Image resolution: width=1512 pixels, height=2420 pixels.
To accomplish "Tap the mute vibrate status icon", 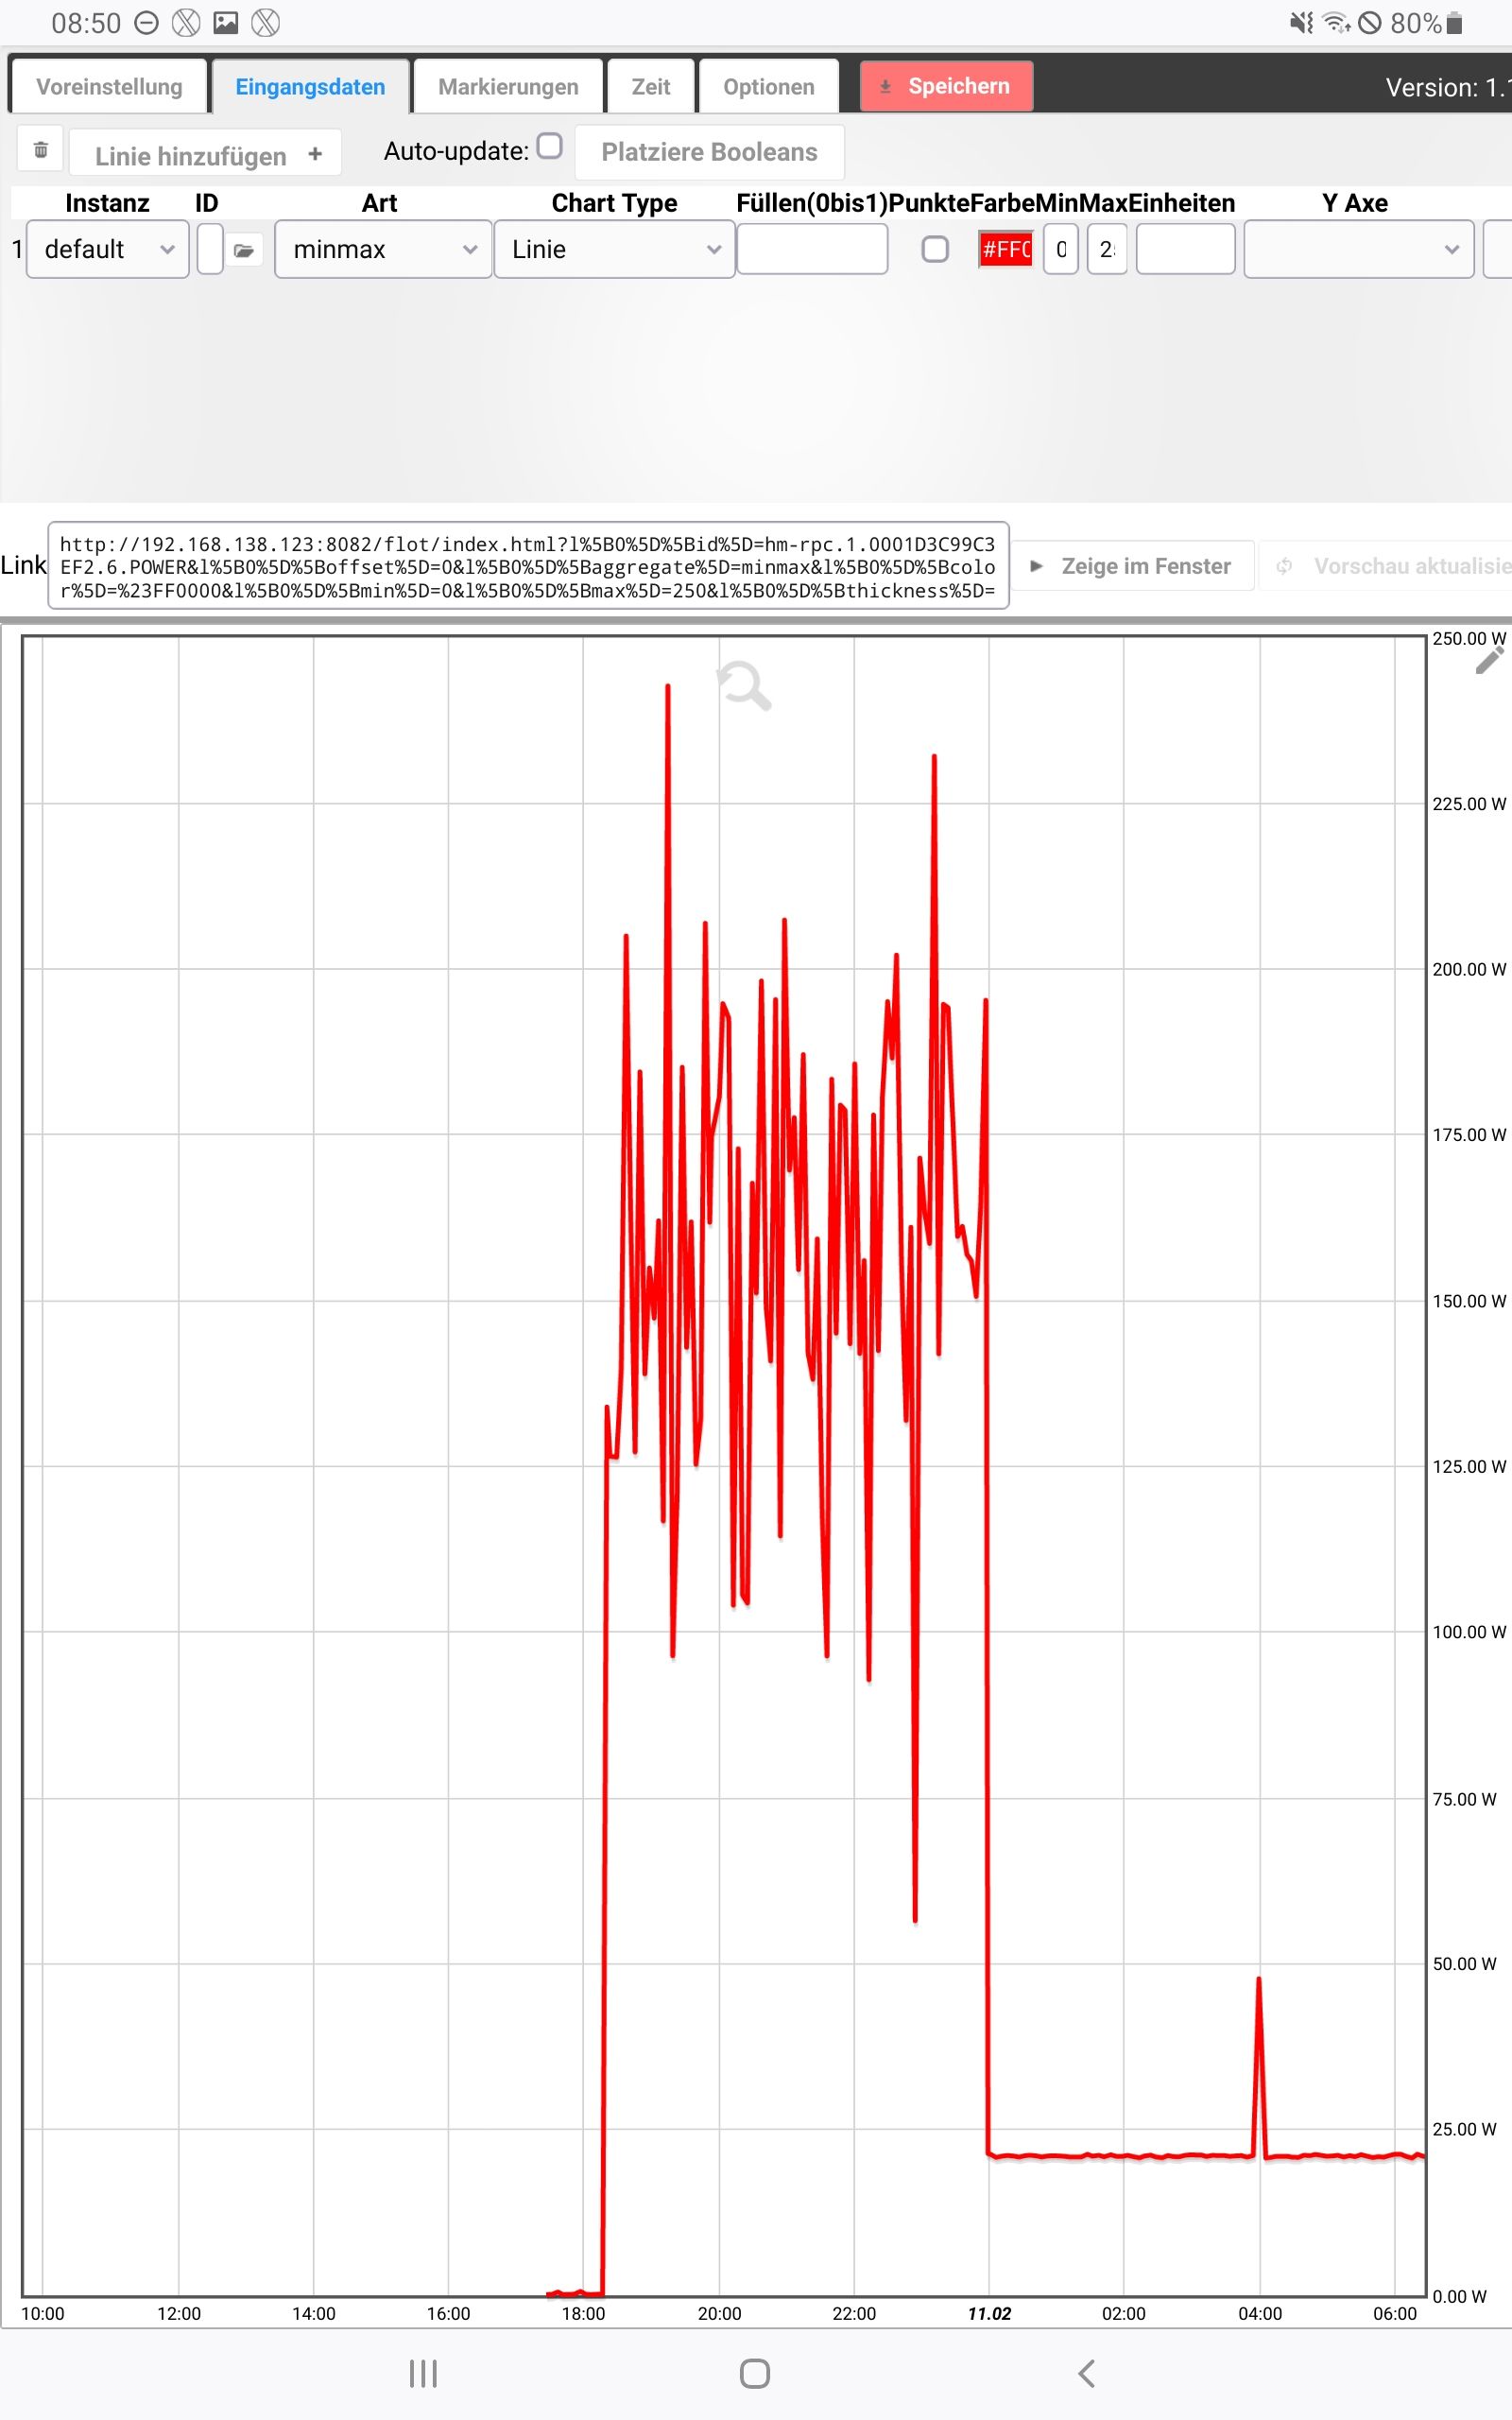I will (1301, 23).
